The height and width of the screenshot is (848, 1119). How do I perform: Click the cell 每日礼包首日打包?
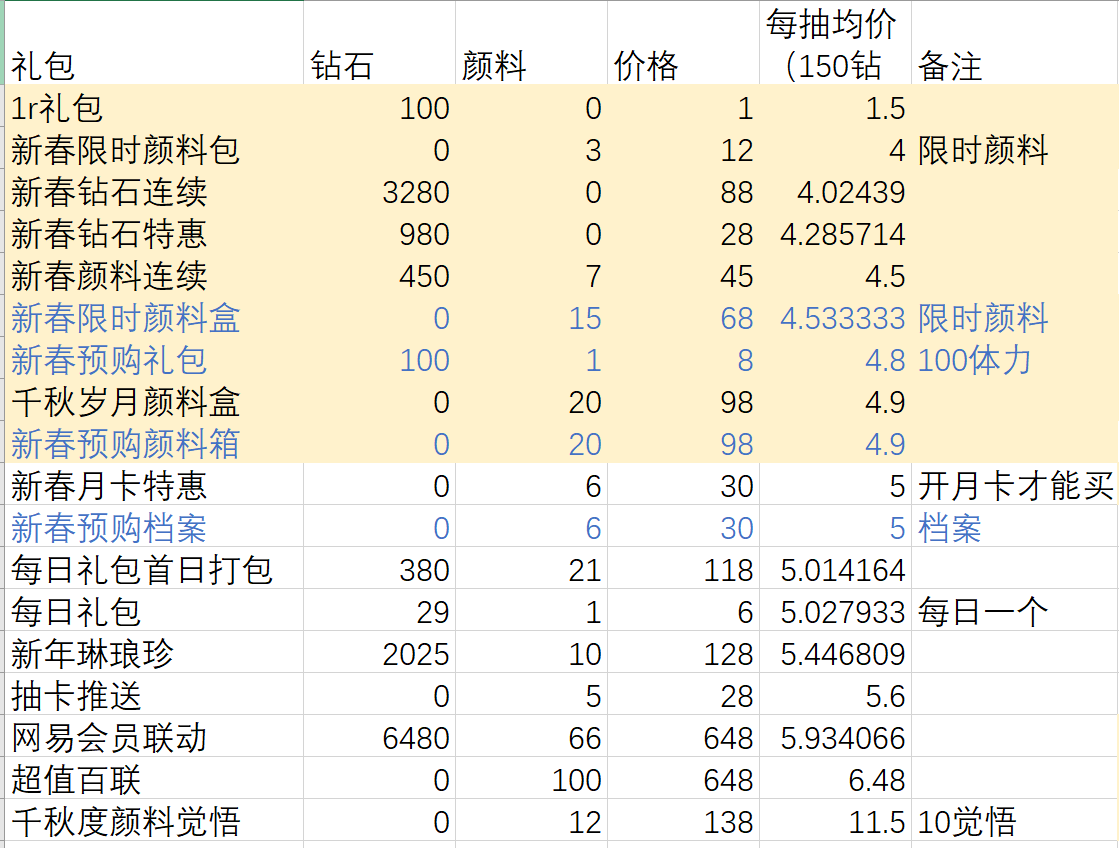click(153, 569)
